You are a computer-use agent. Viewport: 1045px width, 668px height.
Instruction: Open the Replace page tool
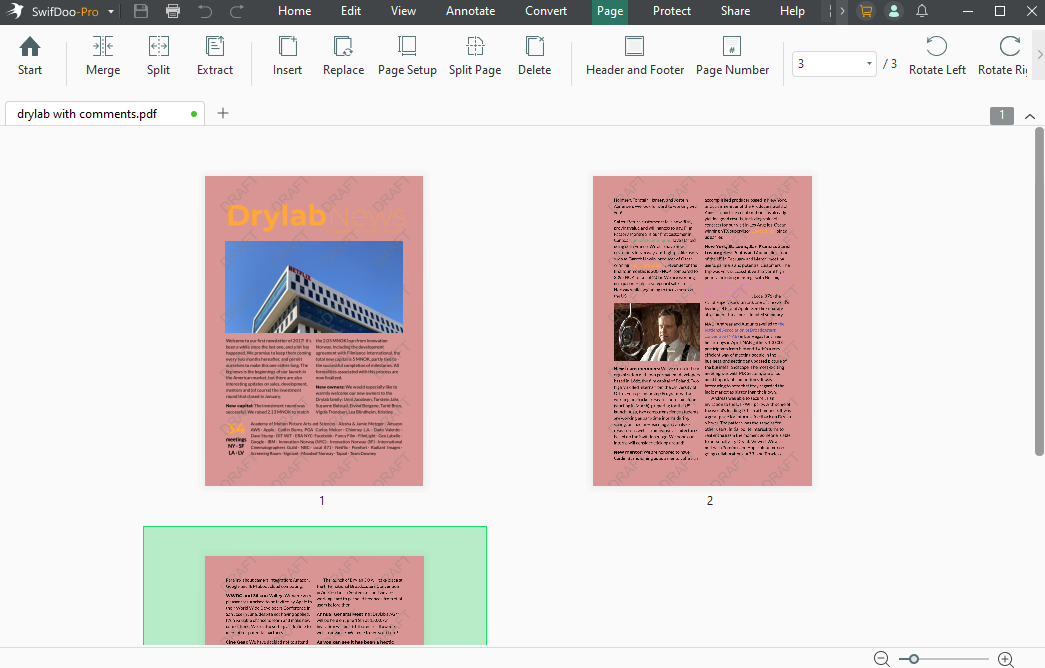click(x=343, y=55)
